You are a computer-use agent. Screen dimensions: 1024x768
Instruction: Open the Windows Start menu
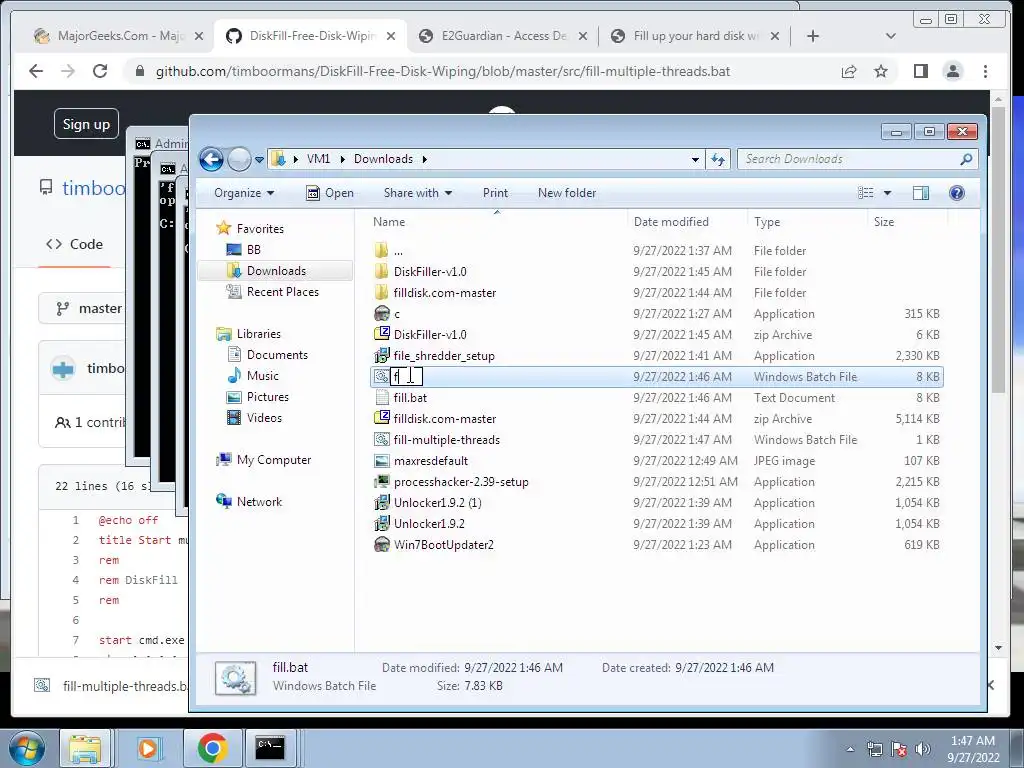pos(27,747)
